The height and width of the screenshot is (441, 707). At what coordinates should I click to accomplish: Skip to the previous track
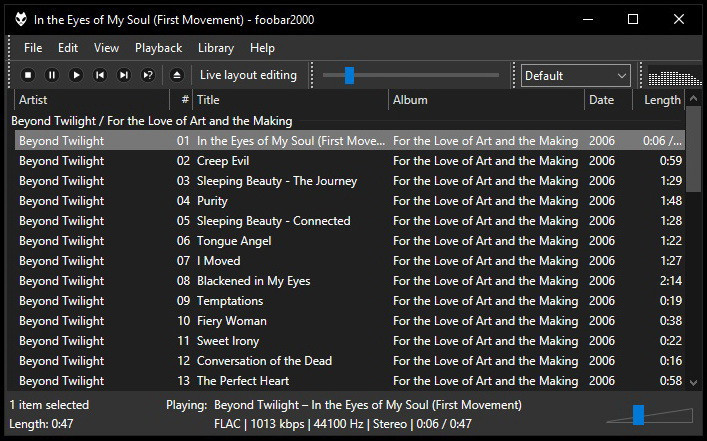100,75
